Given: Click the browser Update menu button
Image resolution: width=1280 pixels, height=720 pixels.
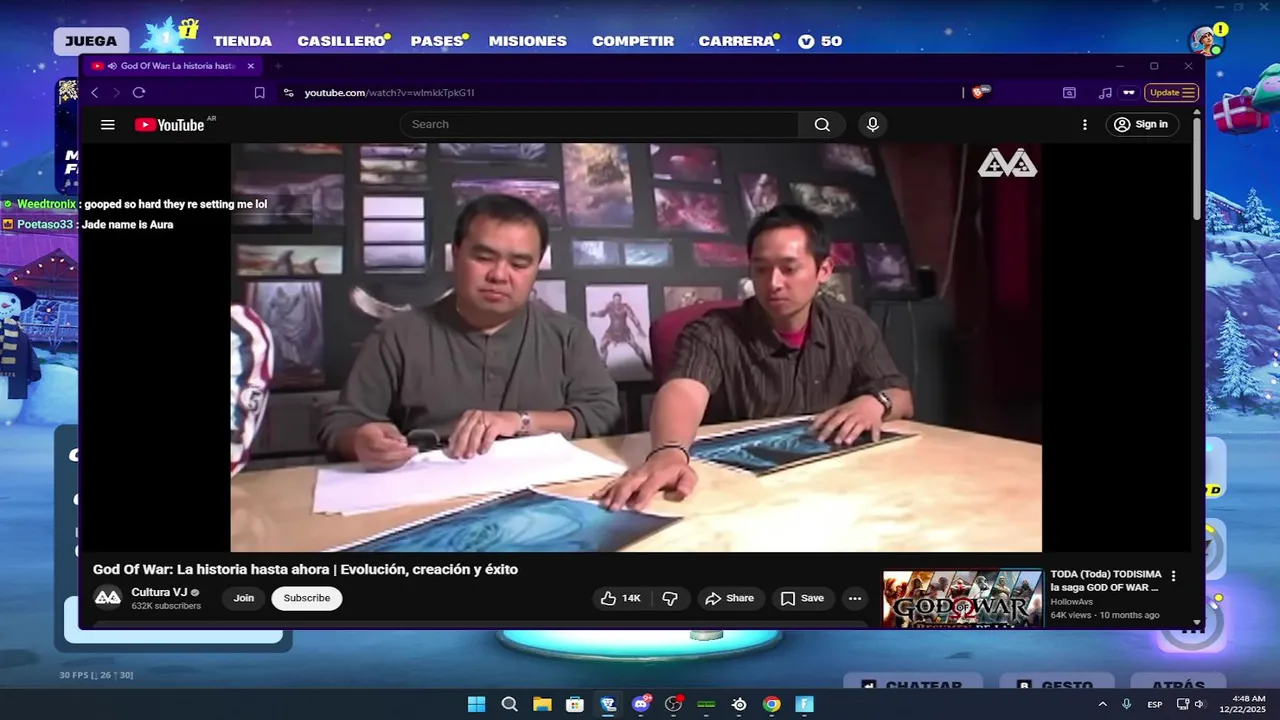Looking at the screenshot, I should (1171, 93).
